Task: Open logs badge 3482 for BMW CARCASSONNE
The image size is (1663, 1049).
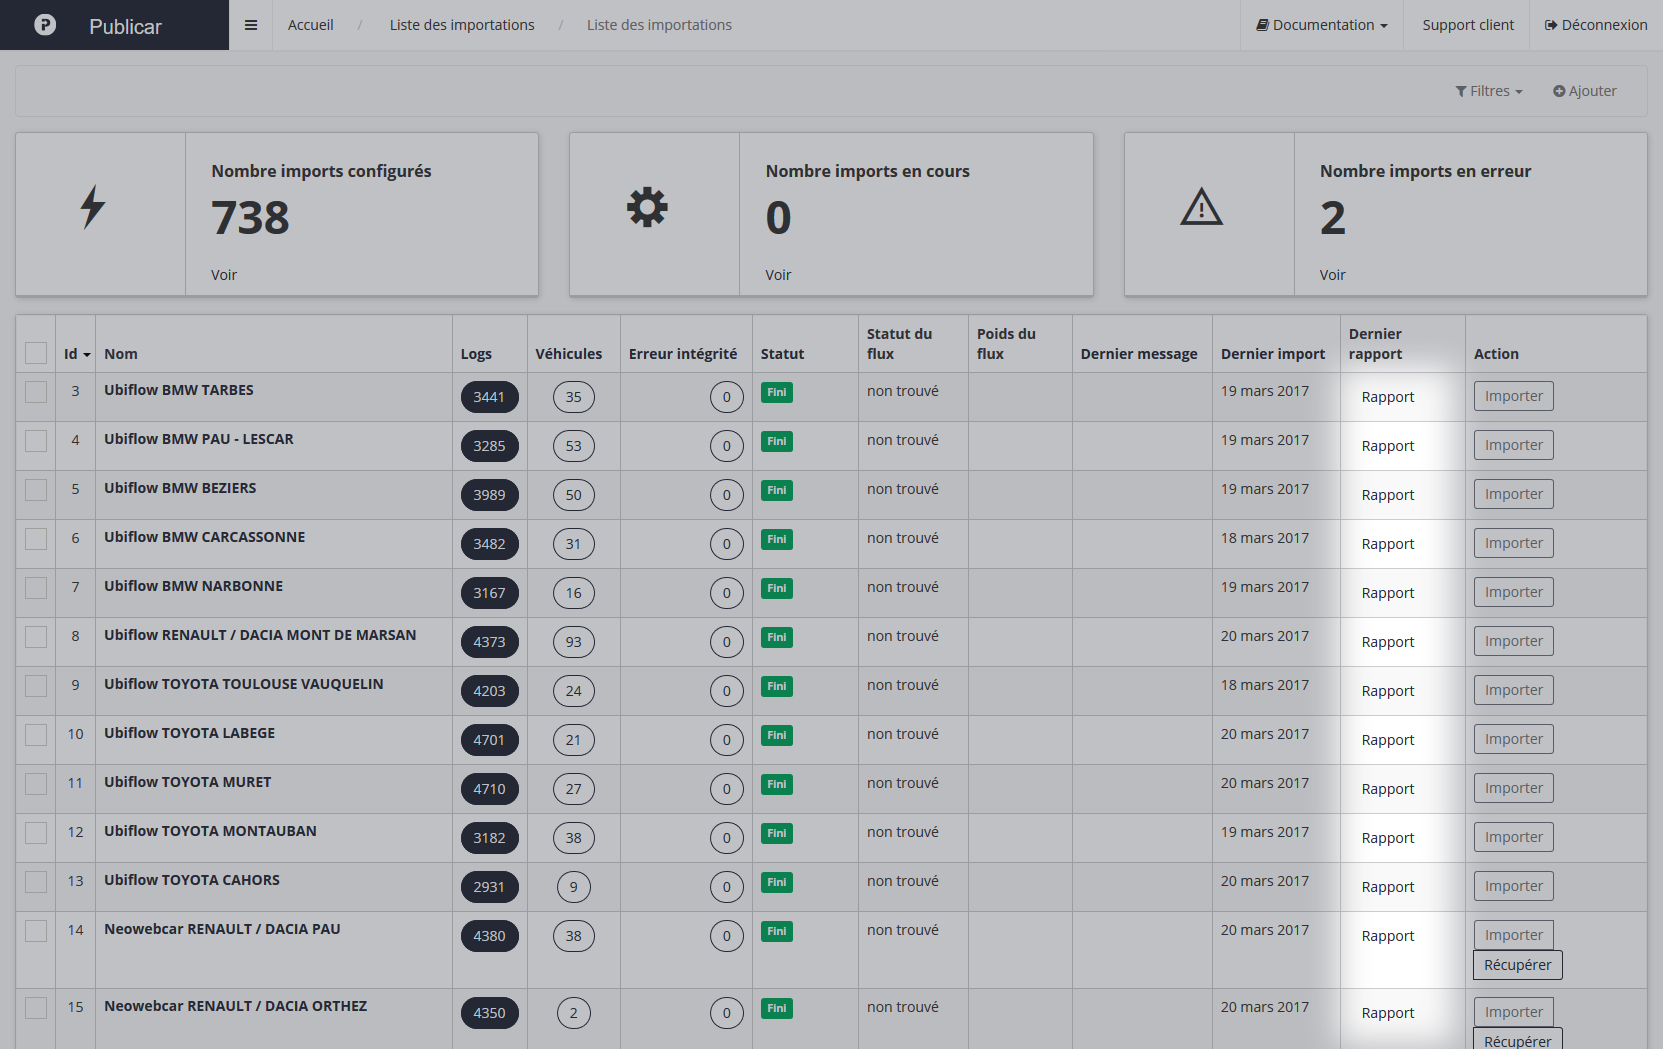Action: tap(489, 544)
